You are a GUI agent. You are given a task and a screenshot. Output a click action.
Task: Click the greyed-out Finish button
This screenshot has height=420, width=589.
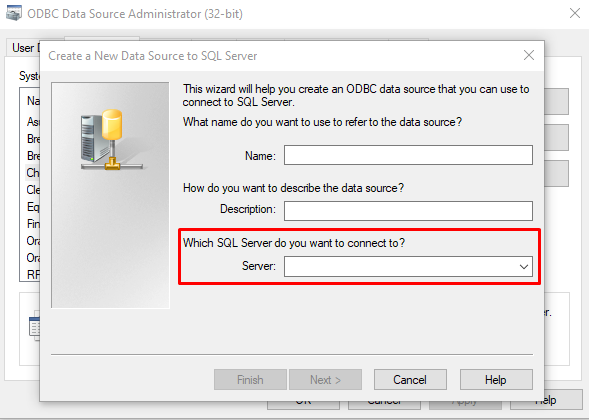[x=250, y=379]
